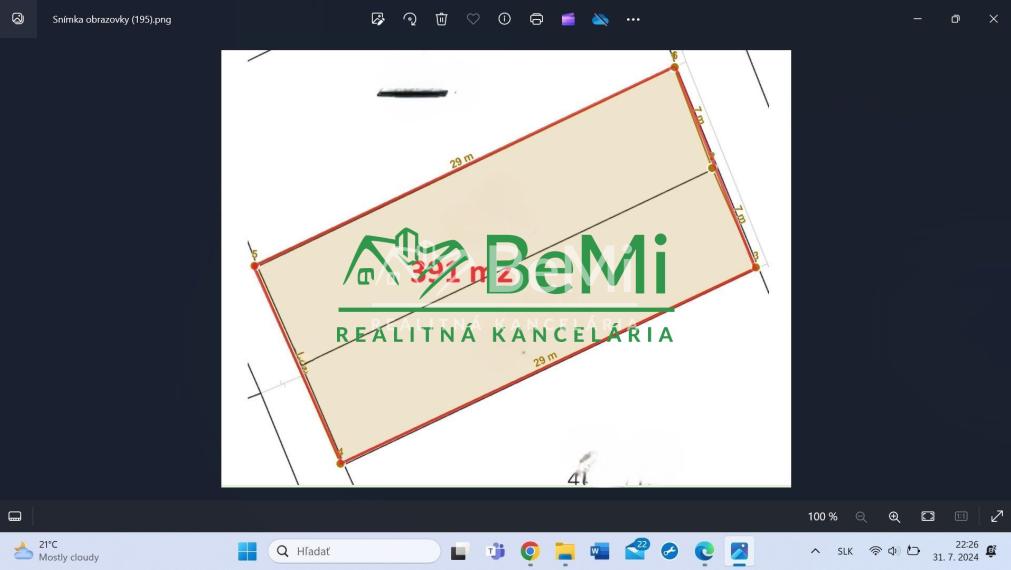Switch the SLK keyboard language
Viewport: 1011px width, 570px height.
click(x=845, y=551)
